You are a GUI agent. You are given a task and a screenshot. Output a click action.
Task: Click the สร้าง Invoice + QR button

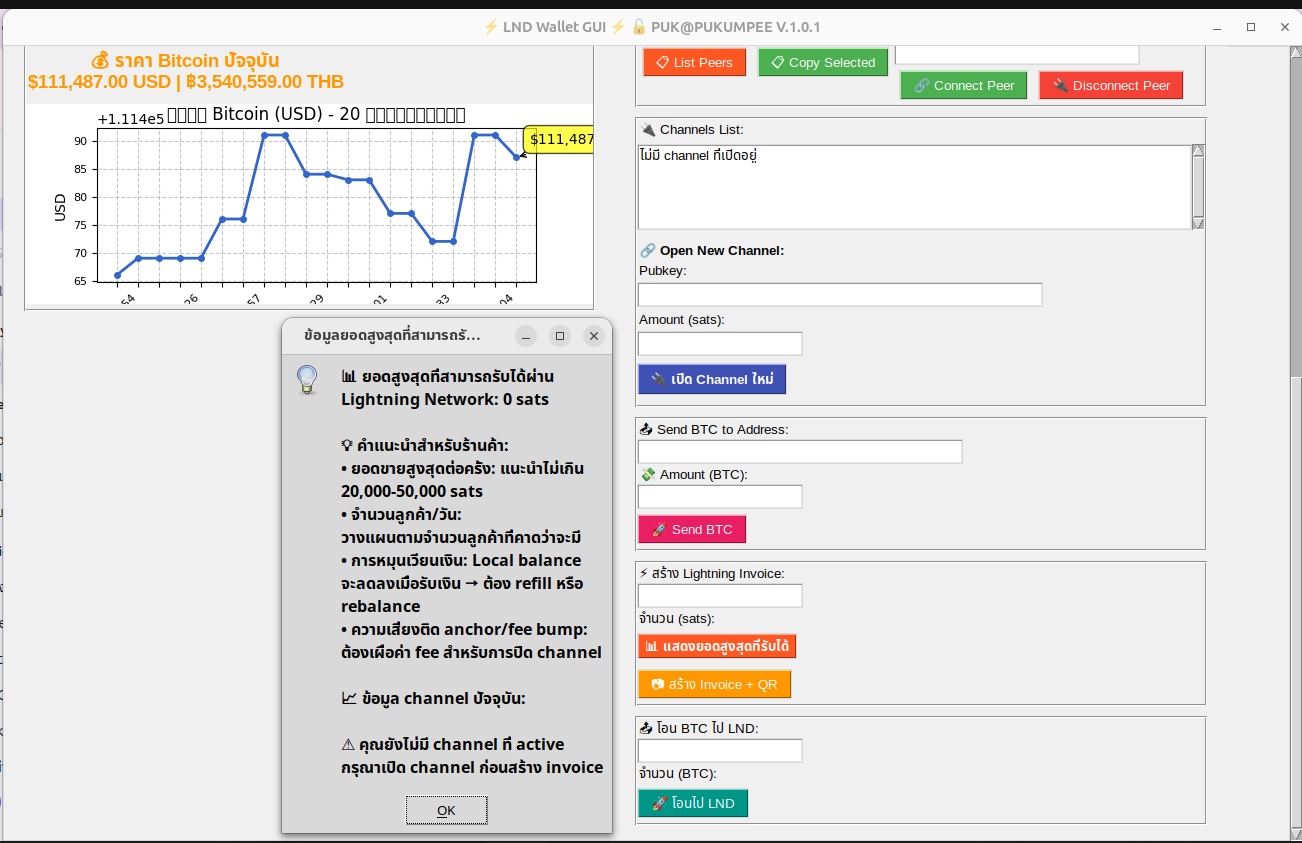[x=714, y=684]
